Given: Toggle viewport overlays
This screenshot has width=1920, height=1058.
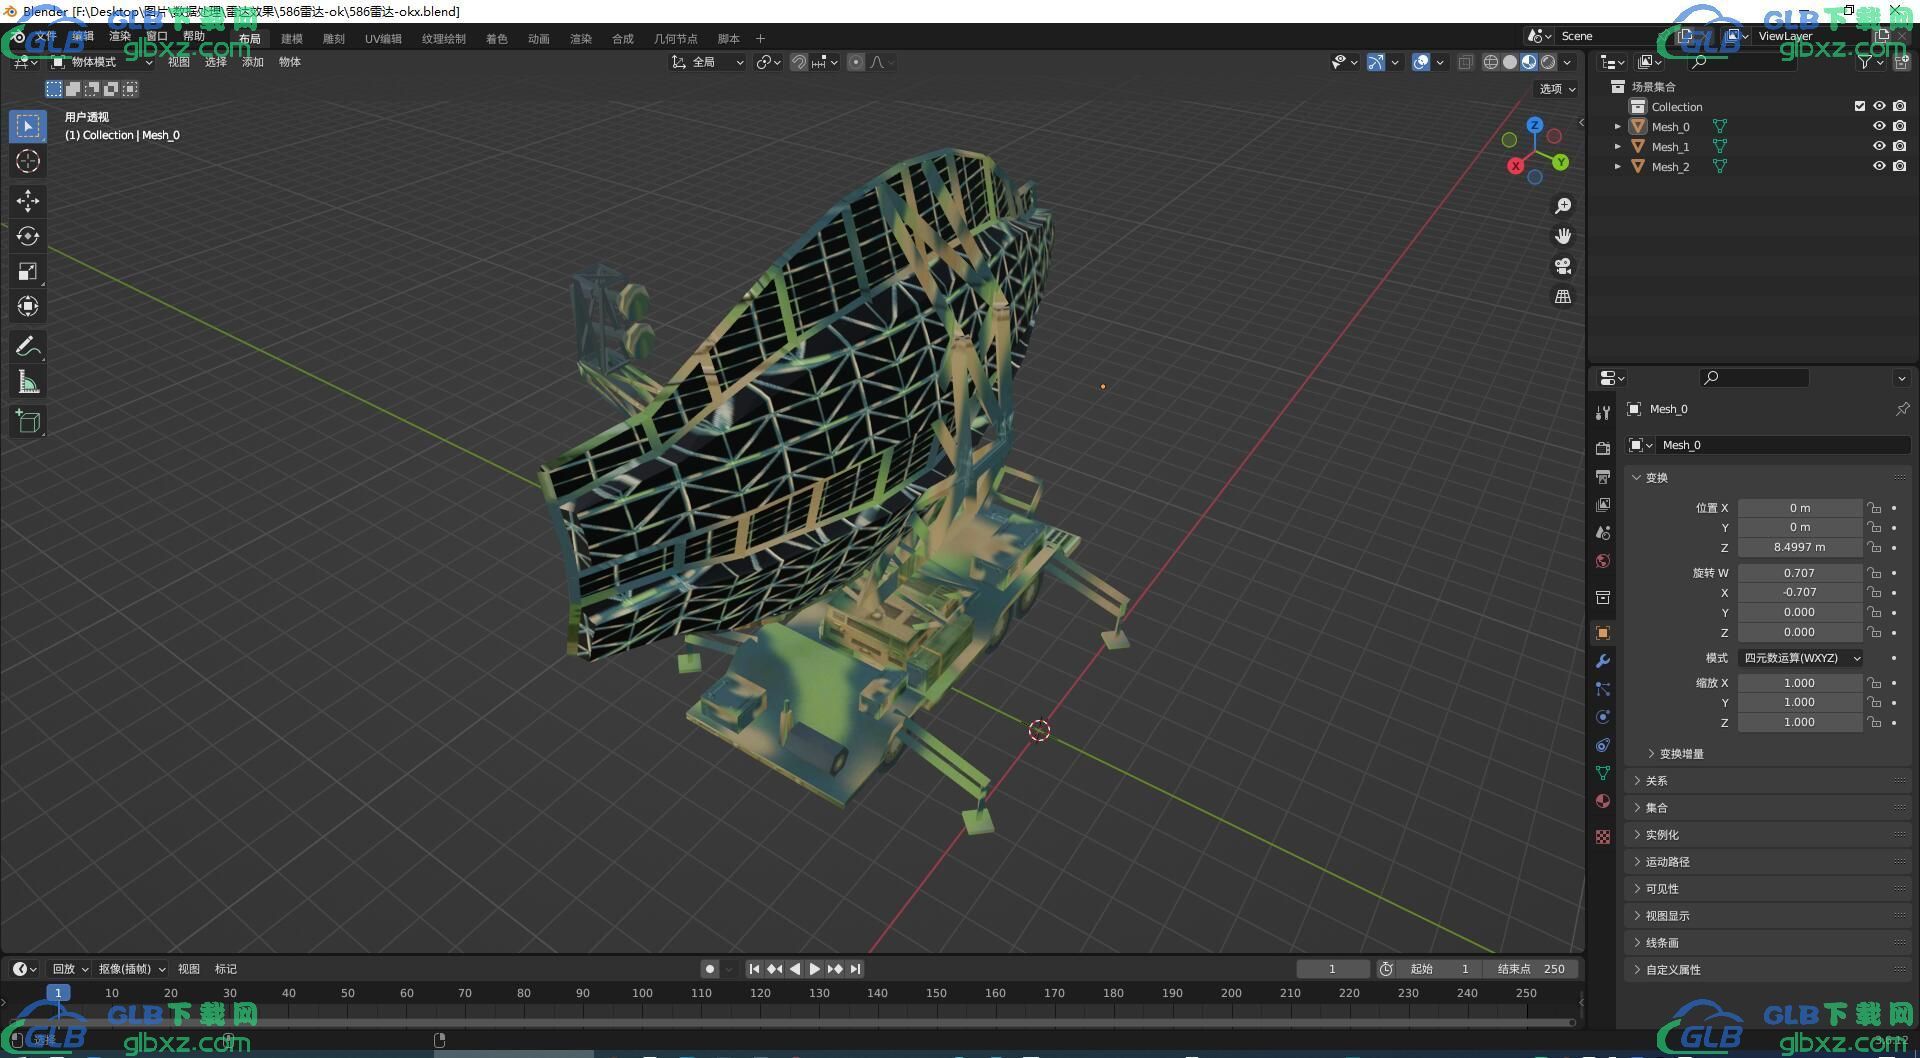Looking at the screenshot, I should coord(1421,62).
